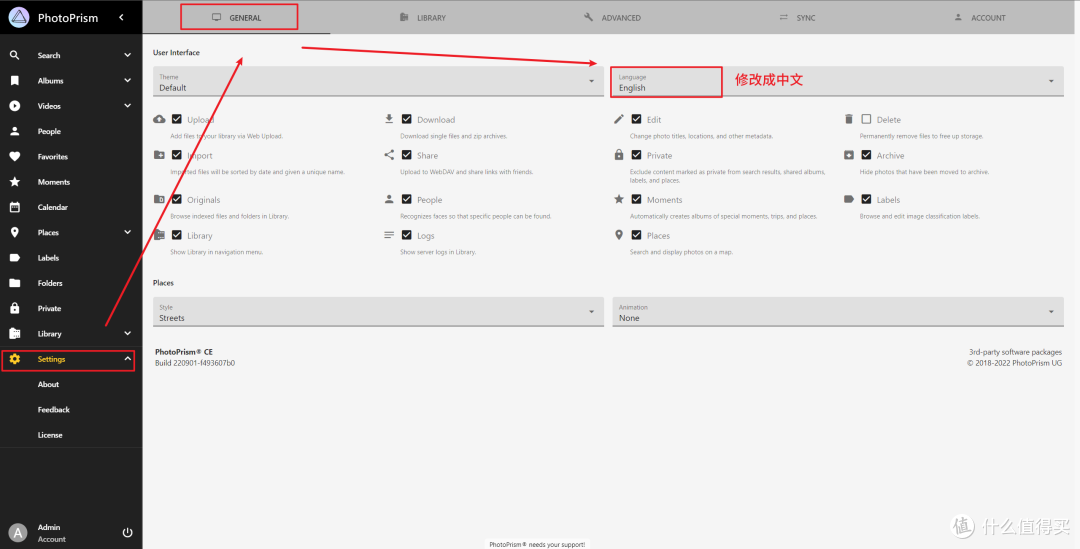This screenshot has width=1080, height=549.
Task: Enable the Delete checkbox
Action: 866,119
